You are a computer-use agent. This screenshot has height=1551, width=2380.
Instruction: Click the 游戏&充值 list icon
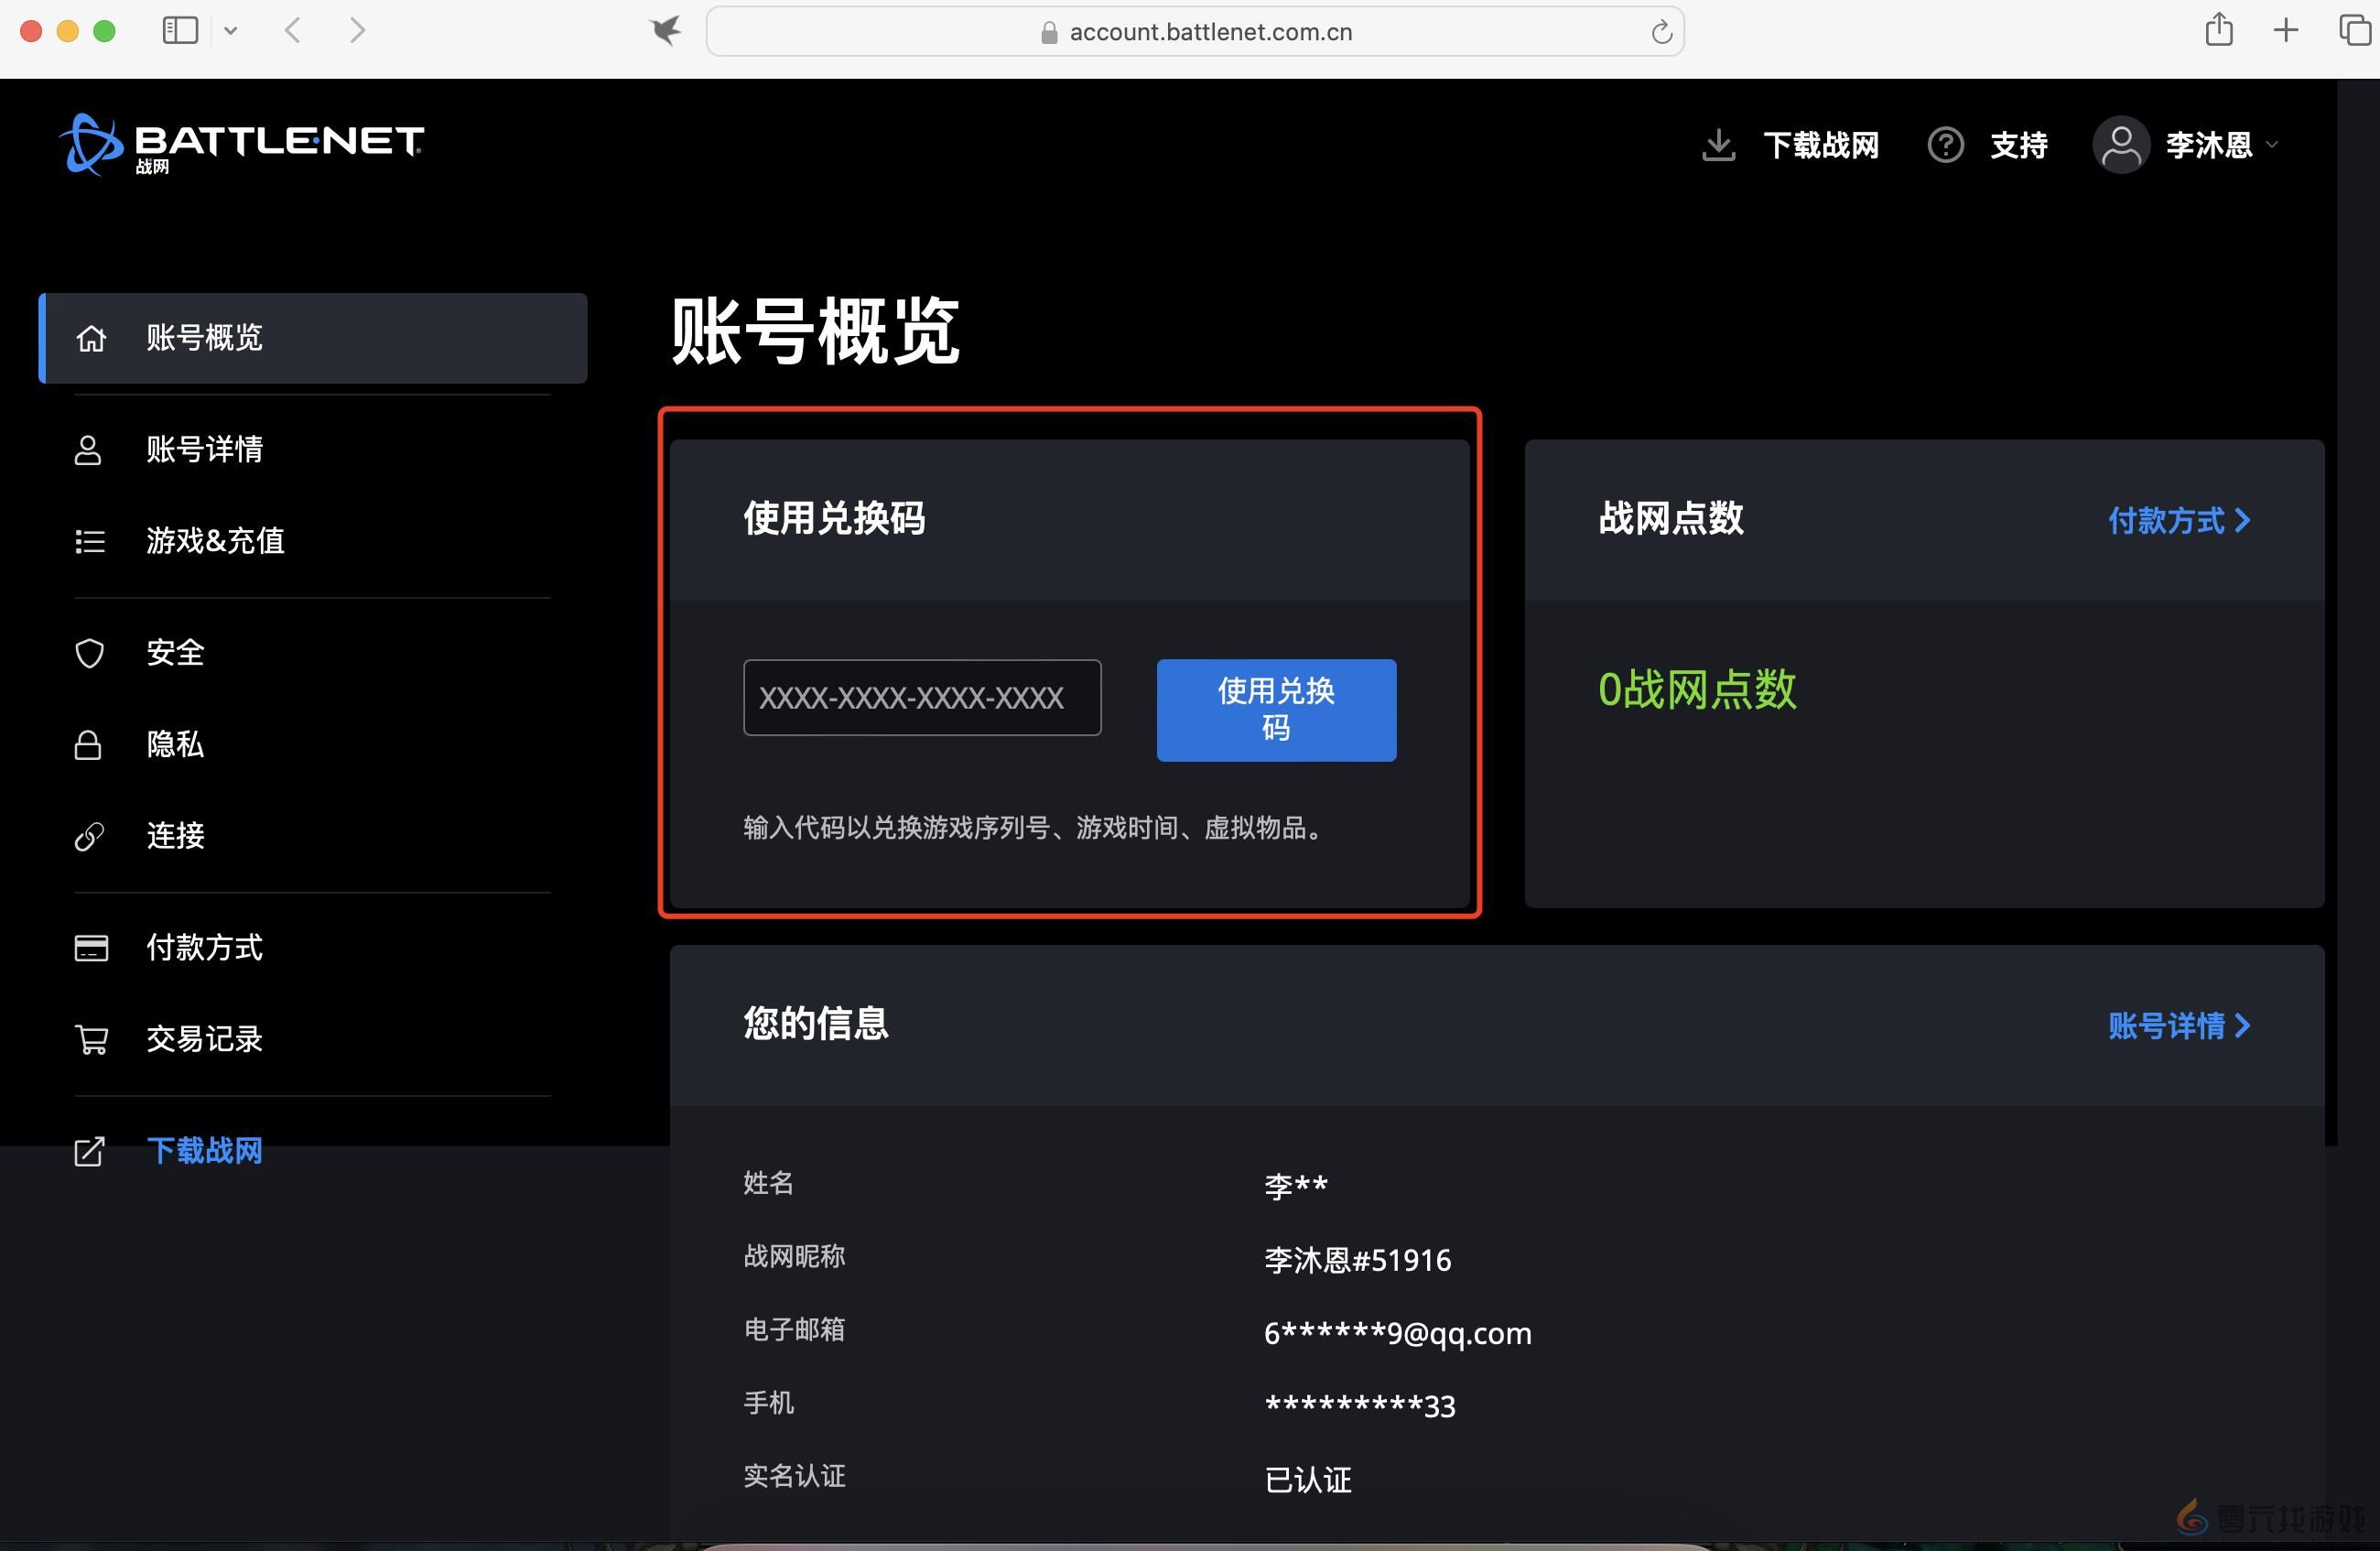[x=89, y=541]
